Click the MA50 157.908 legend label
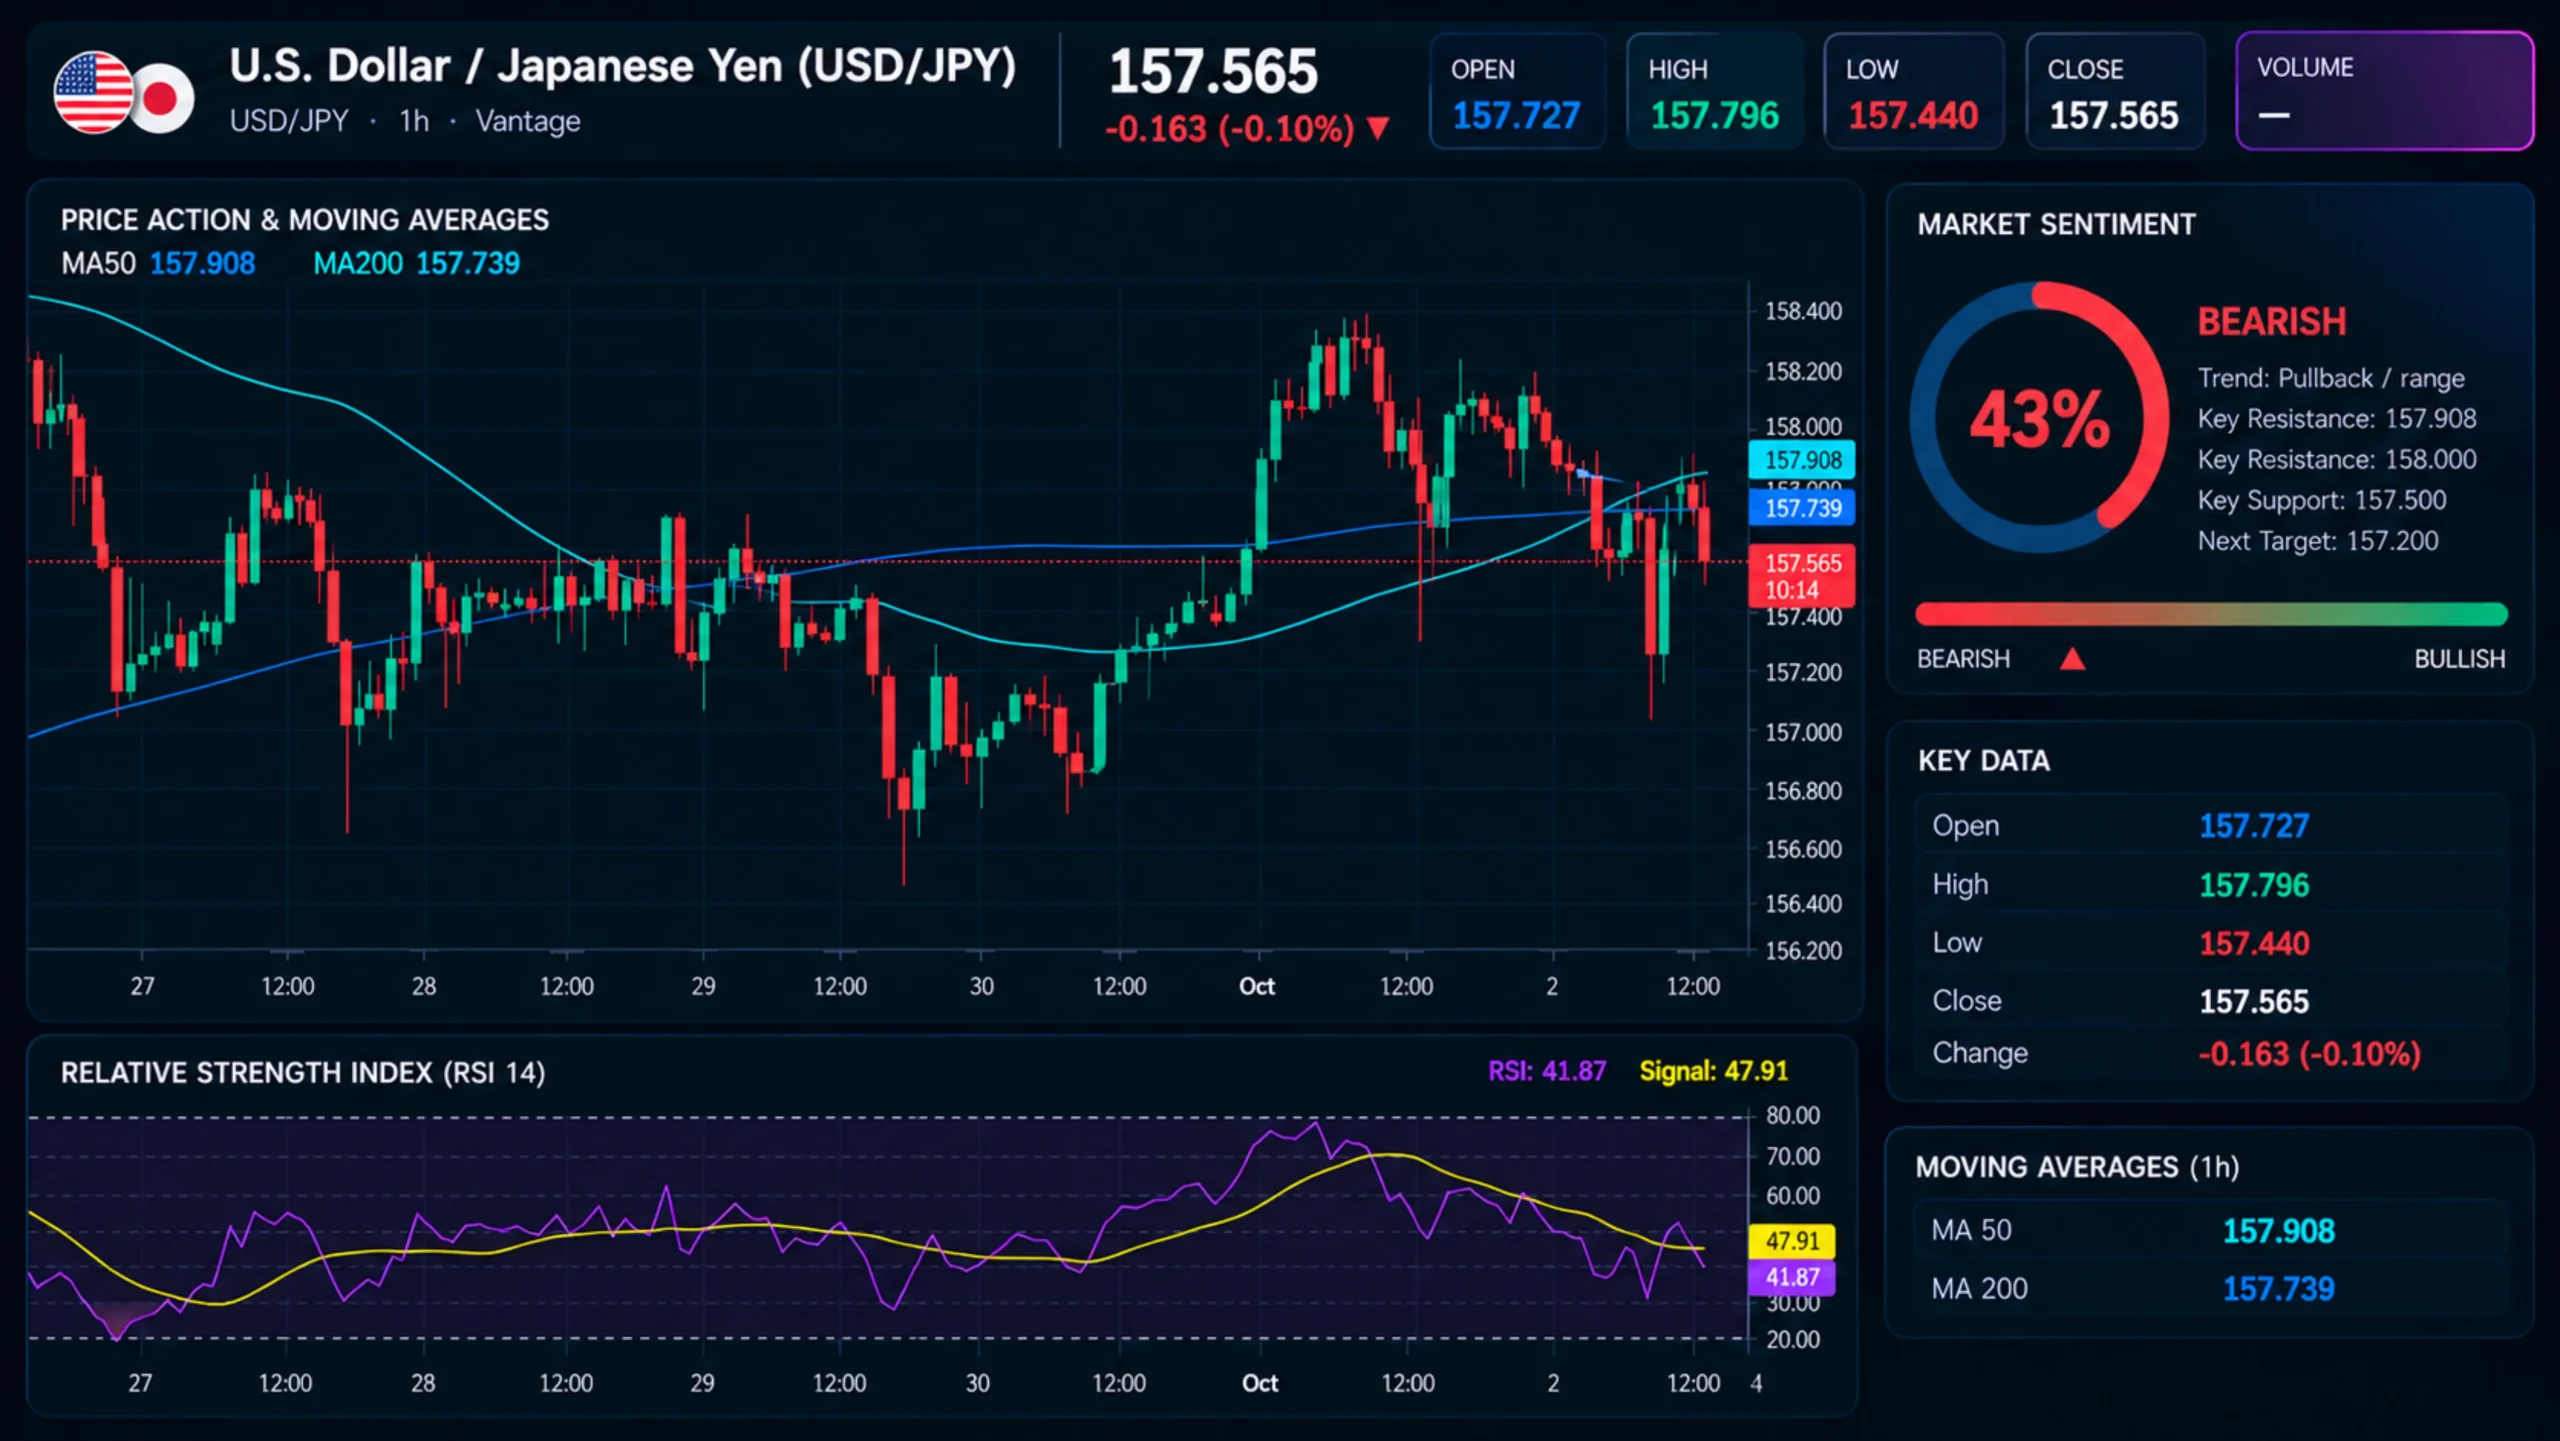Screen dimensions: 2560x1441 (158, 263)
